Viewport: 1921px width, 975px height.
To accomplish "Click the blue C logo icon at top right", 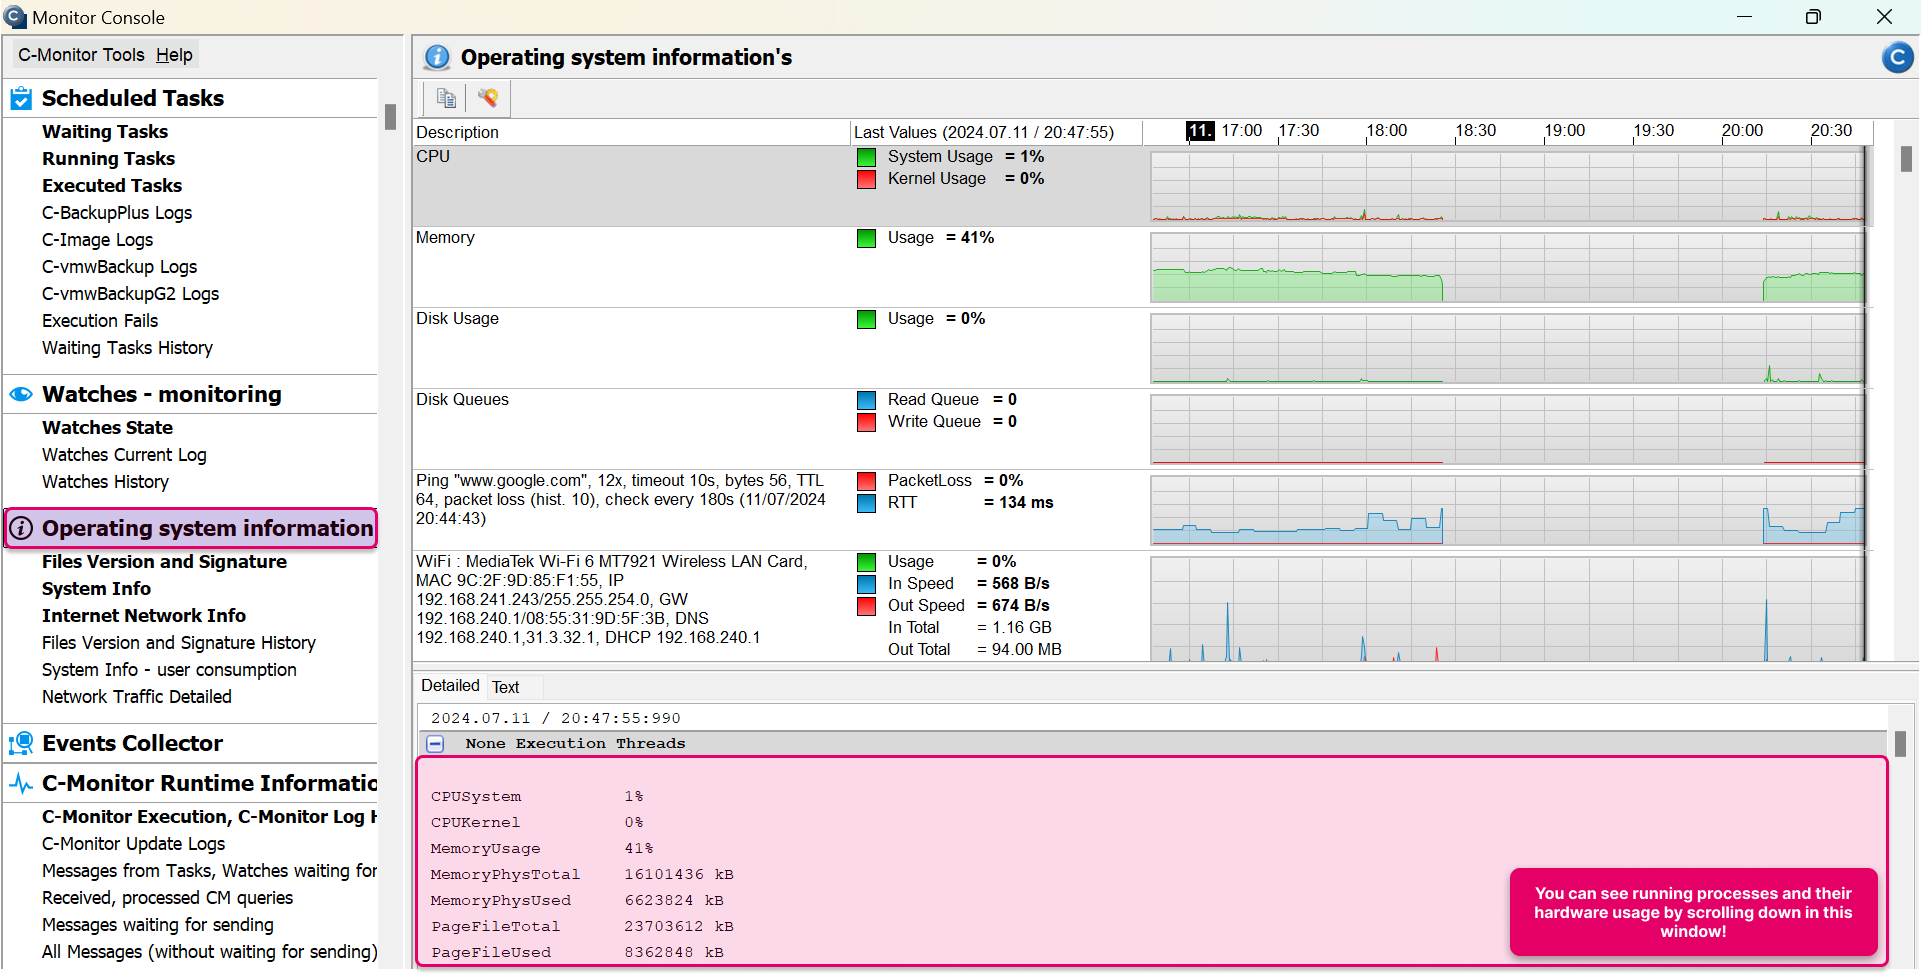I will [x=1897, y=58].
